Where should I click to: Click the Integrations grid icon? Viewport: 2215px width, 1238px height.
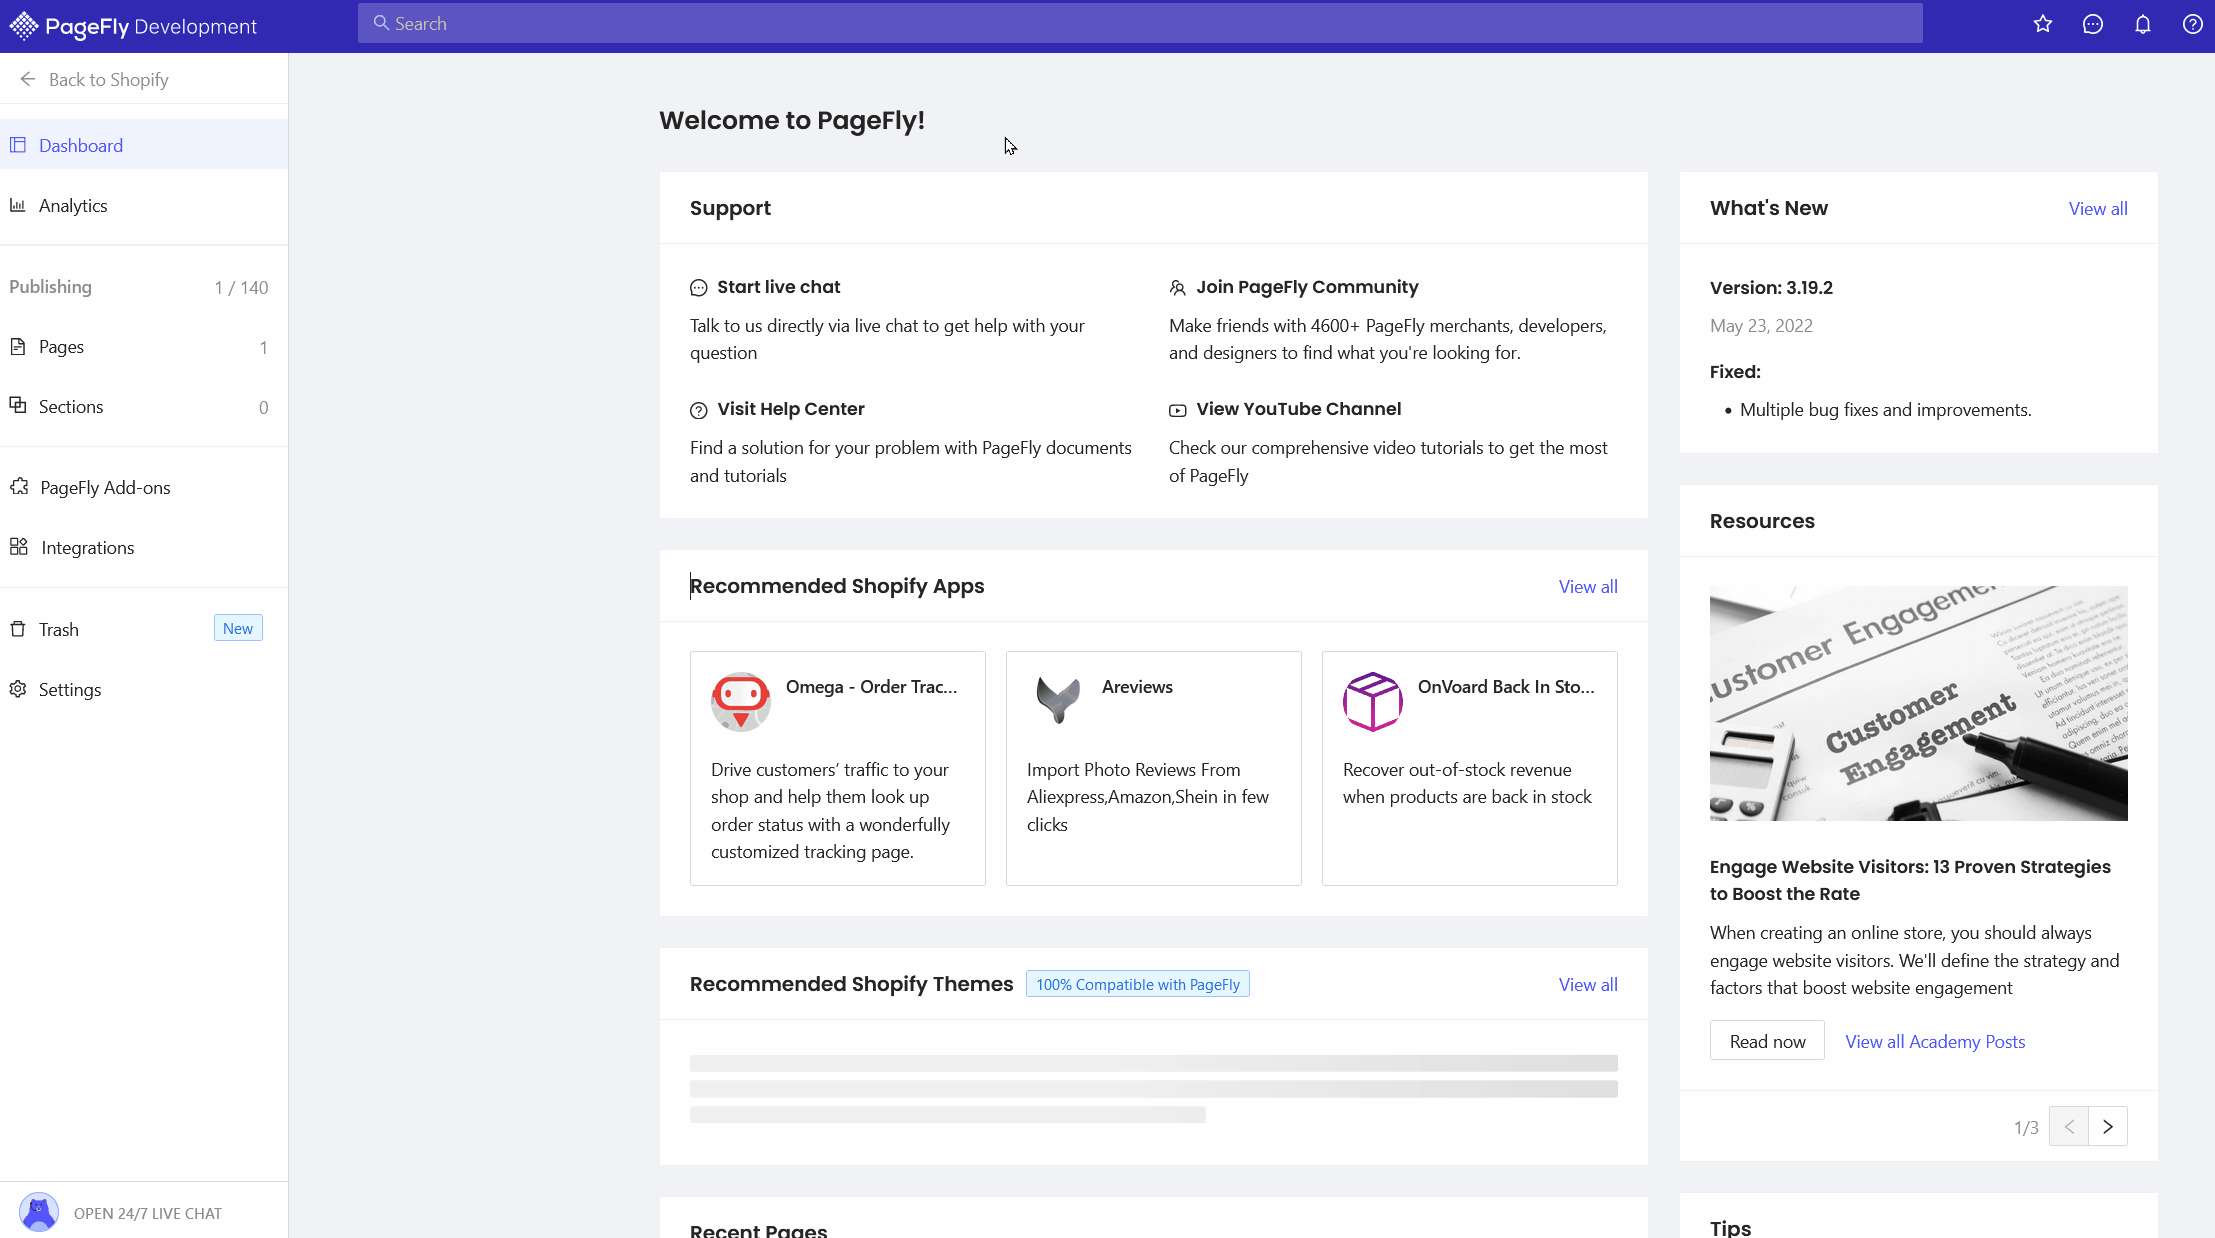pos(19,546)
